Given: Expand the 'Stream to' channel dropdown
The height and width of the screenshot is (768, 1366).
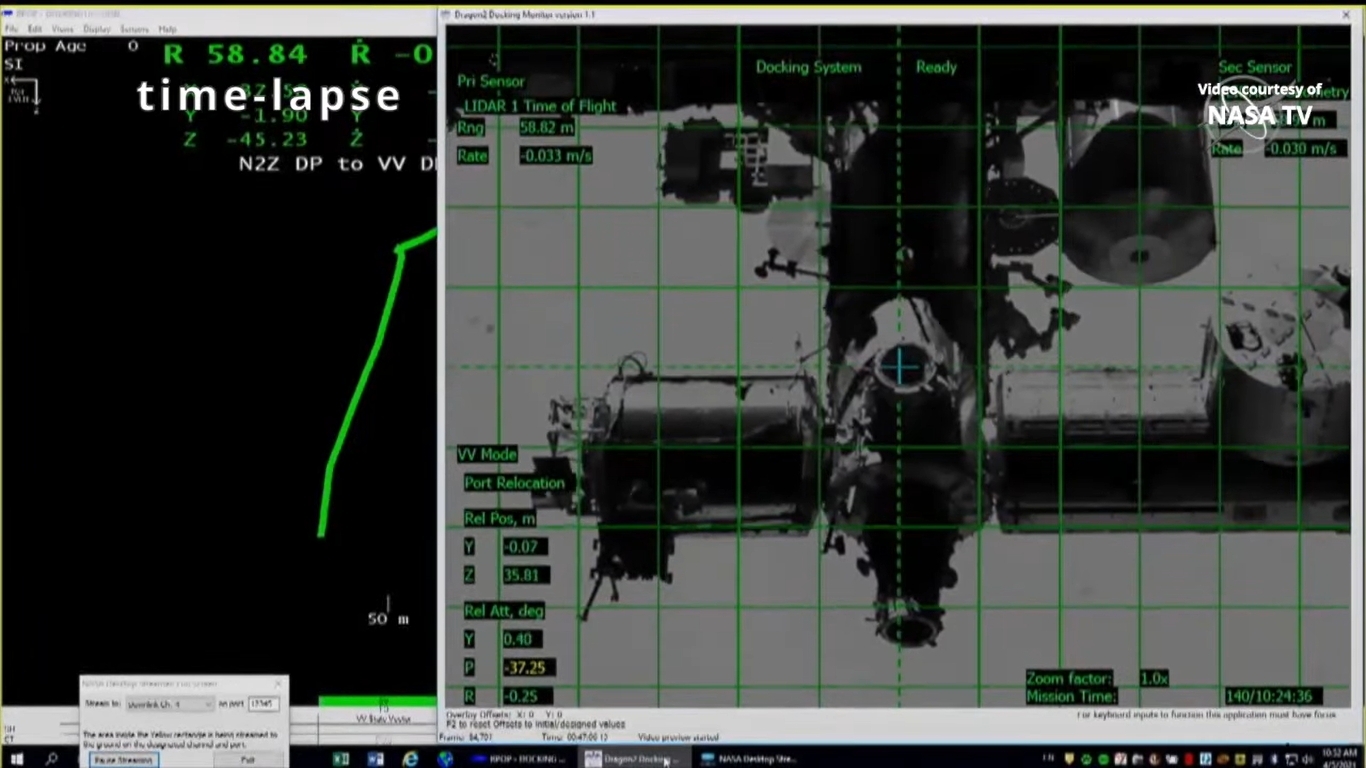Looking at the screenshot, I should pos(169,704).
